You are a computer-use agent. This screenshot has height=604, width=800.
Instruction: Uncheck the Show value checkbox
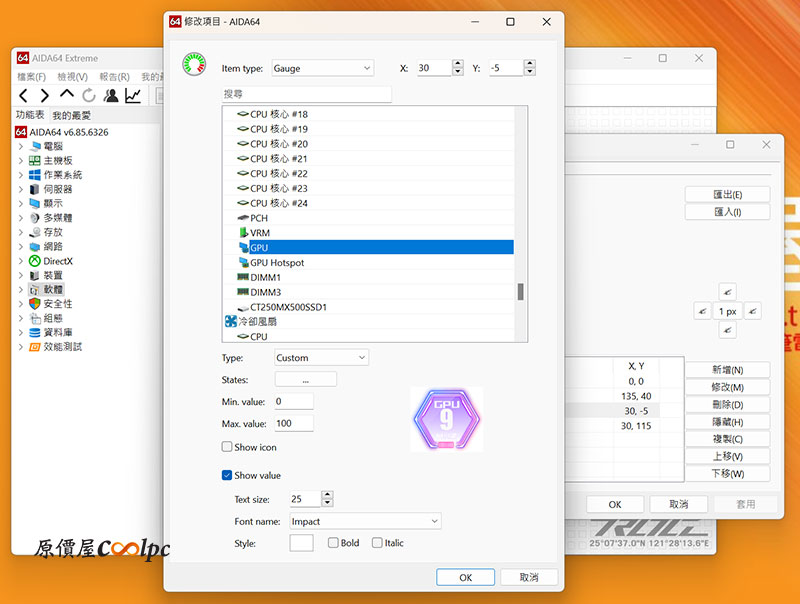pyautogui.click(x=227, y=475)
